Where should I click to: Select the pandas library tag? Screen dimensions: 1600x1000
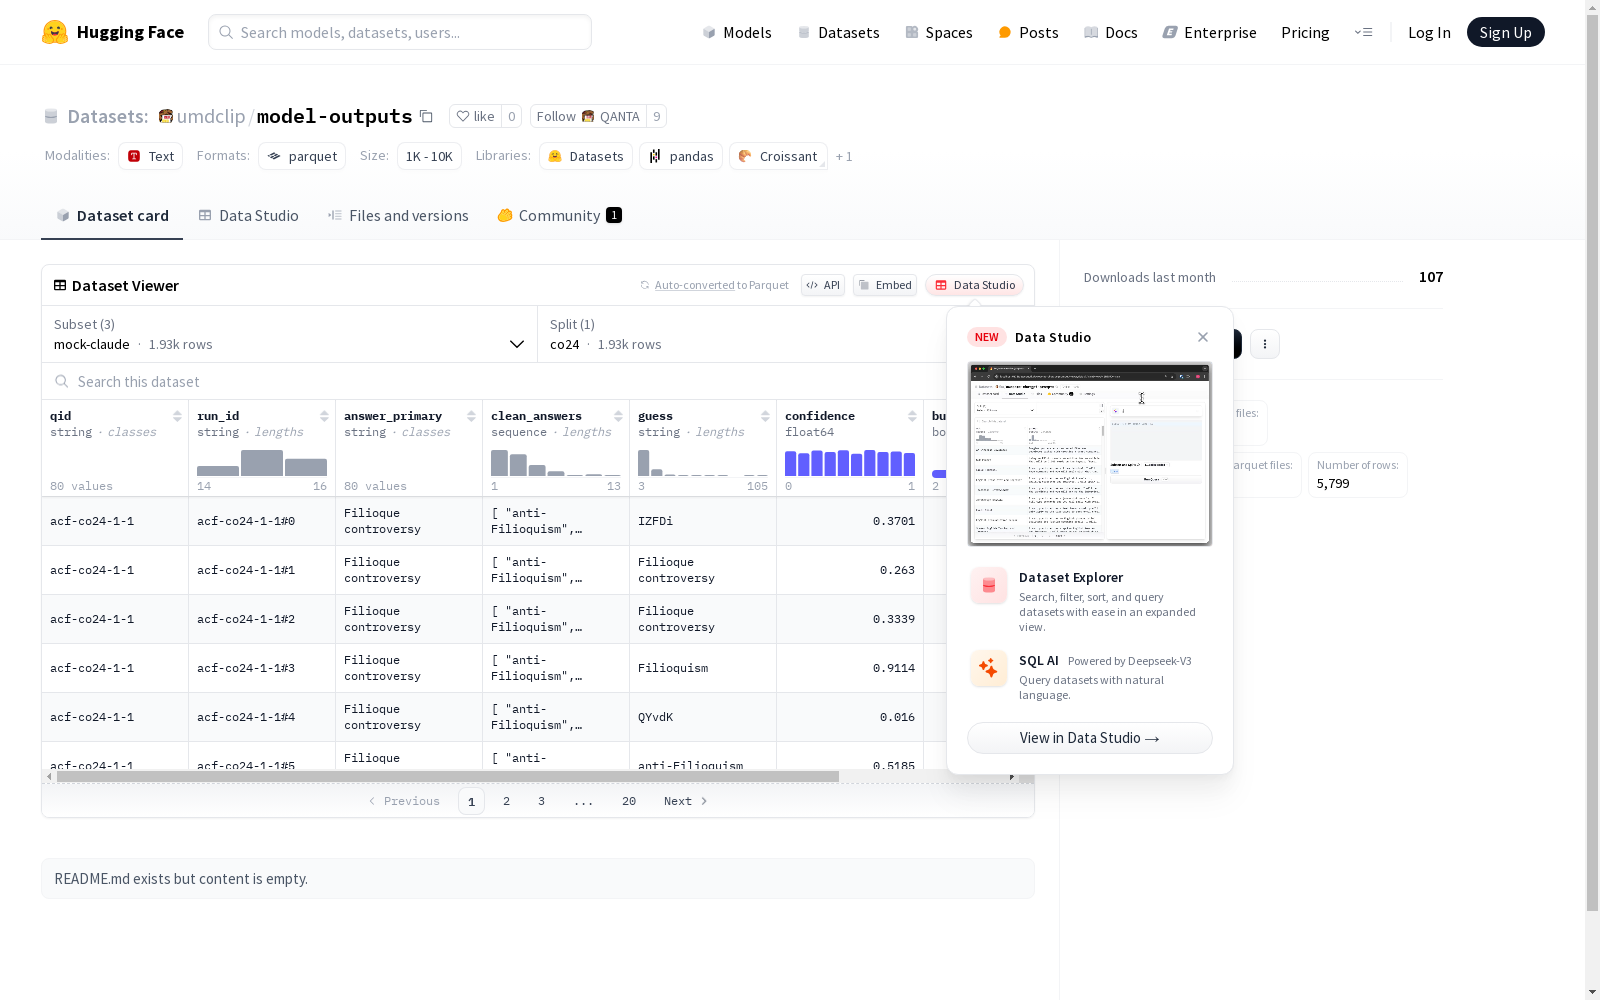point(681,156)
